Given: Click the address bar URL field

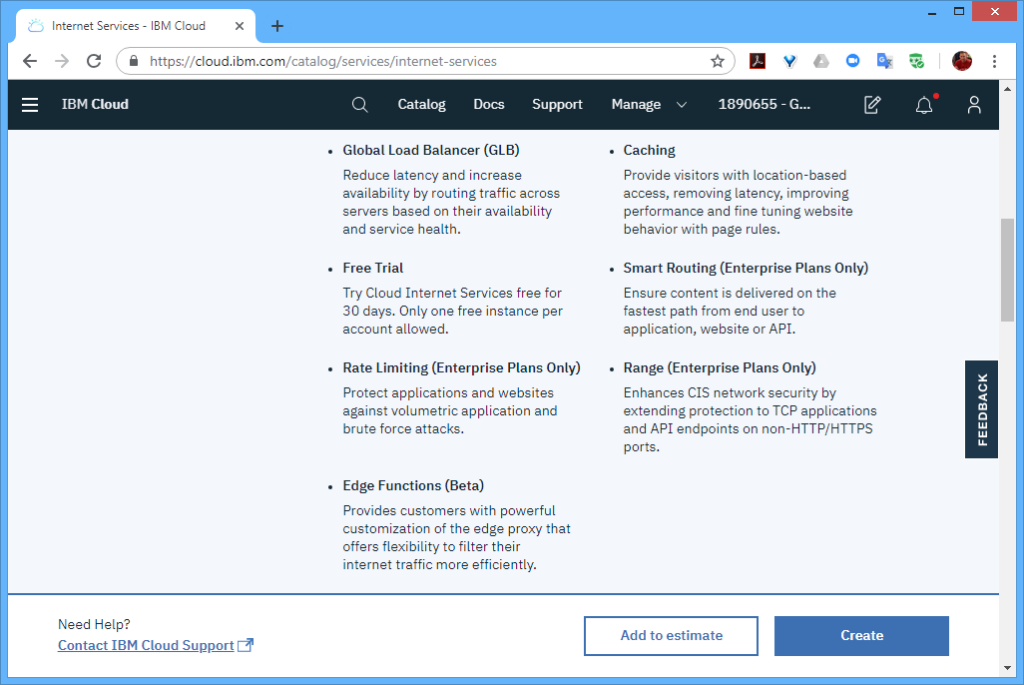Looking at the screenshot, I should click(x=424, y=61).
